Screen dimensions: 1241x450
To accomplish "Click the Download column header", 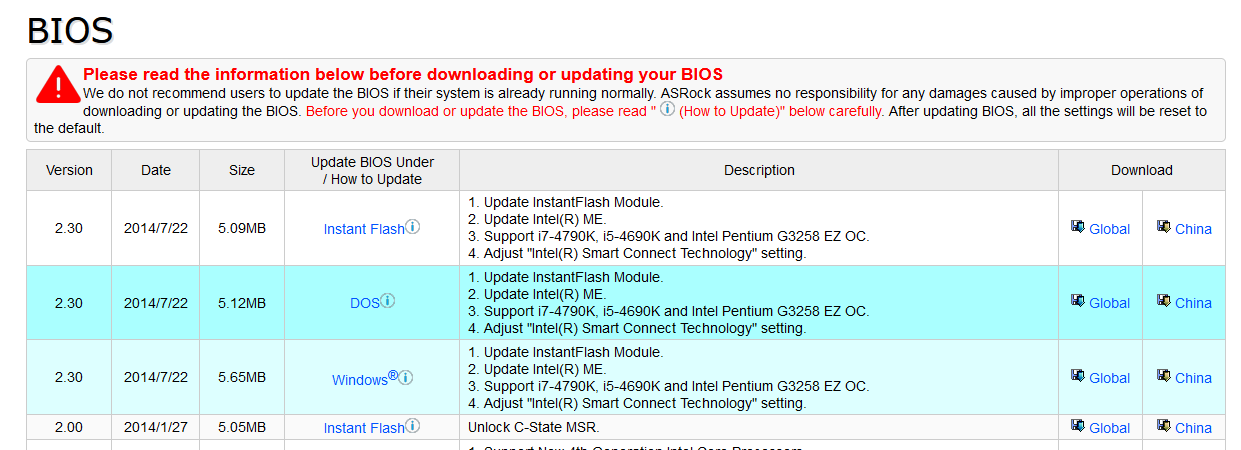I will tap(1142, 170).
